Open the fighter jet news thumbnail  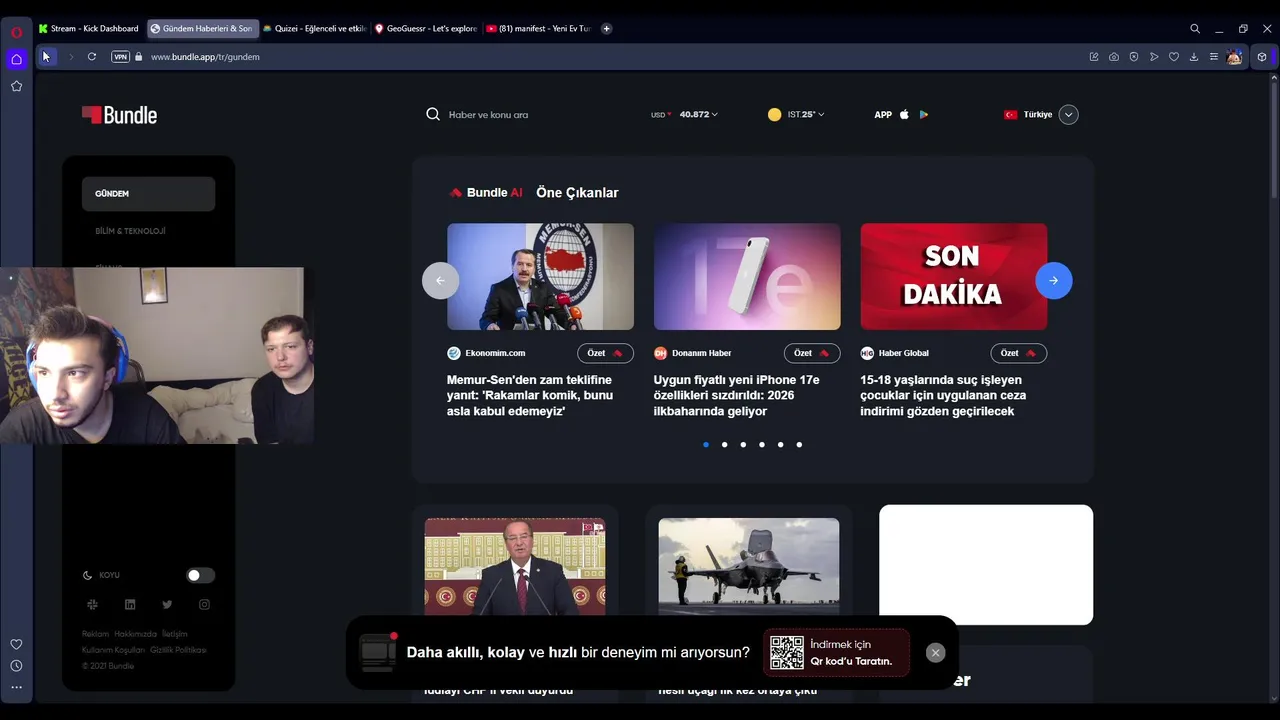coord(749,566)
